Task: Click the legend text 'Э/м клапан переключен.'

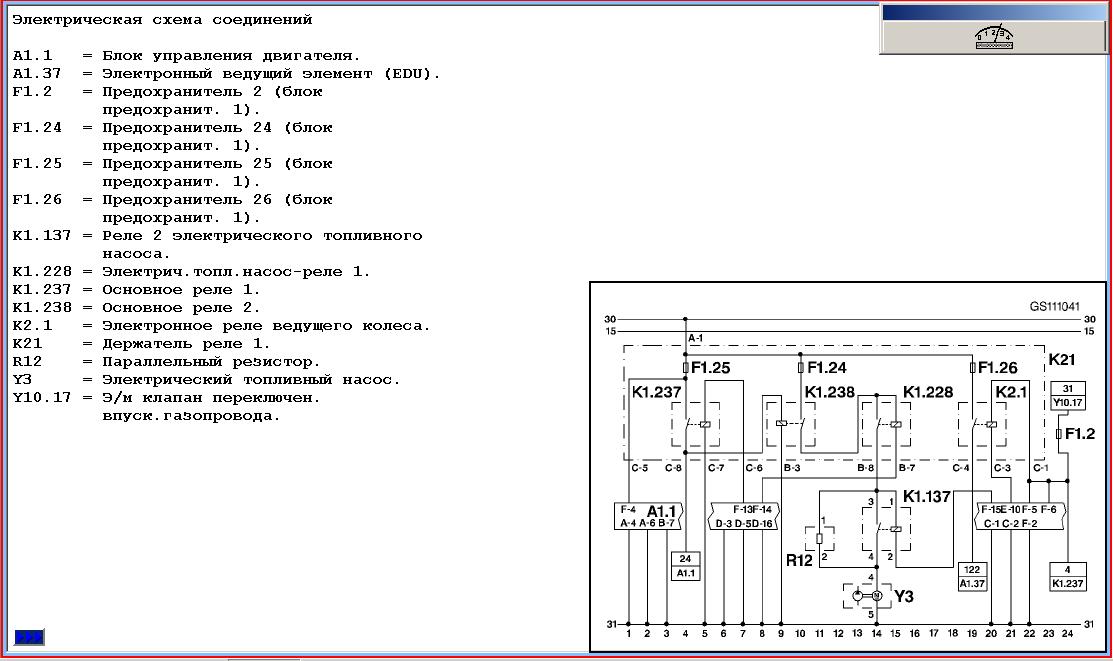Action: (212, 398)
